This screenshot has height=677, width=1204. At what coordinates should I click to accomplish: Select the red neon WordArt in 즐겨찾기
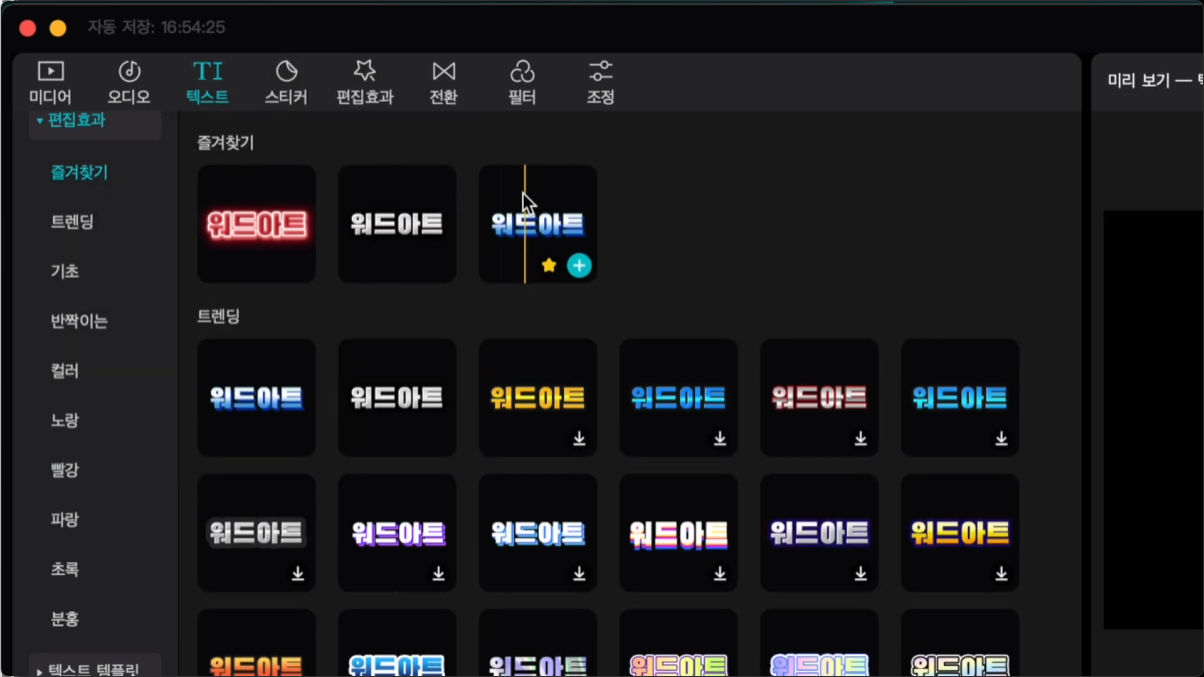(x=257, y=224)
